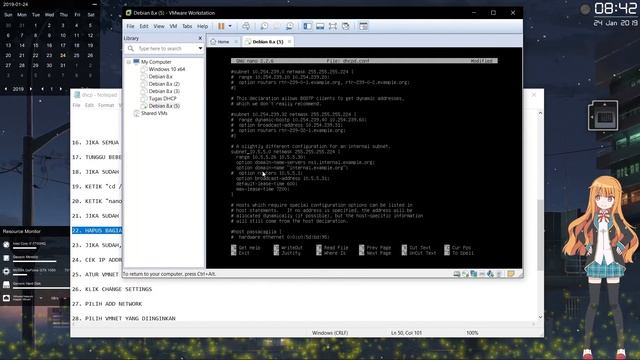Select day 31 in January calendar

63,65
